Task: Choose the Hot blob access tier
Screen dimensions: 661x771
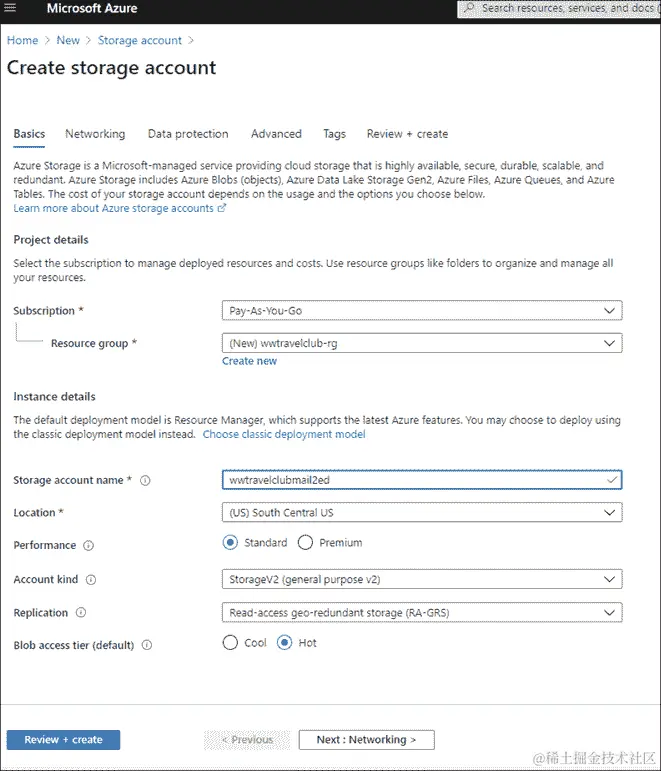Action: coord(284,643)
